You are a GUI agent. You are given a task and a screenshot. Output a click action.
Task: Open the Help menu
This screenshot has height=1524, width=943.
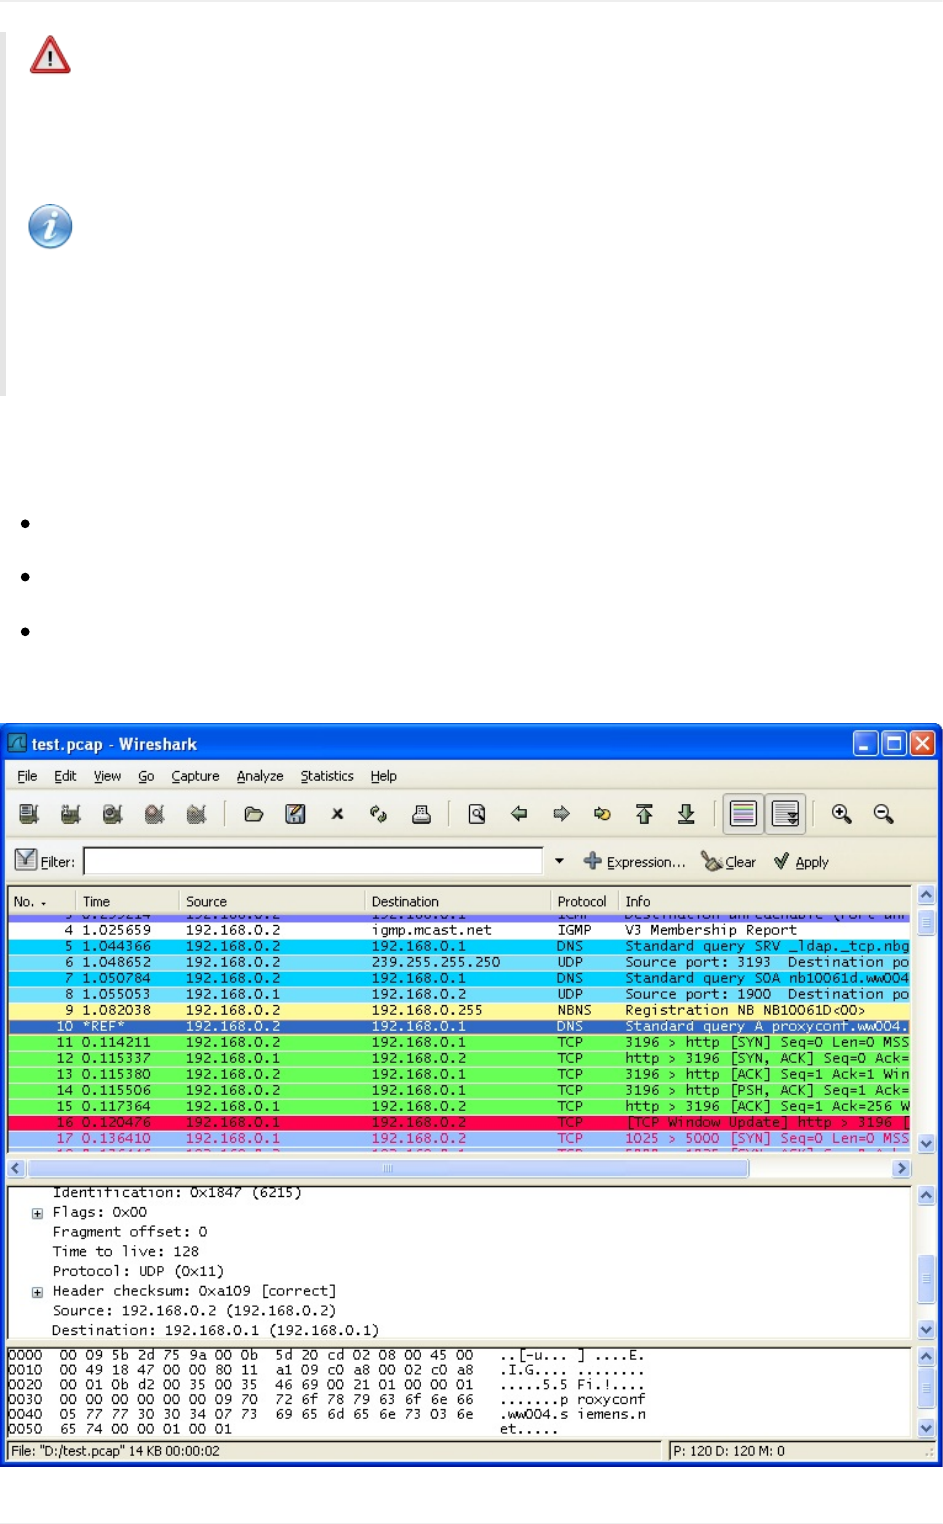click(x=383, y=776)
